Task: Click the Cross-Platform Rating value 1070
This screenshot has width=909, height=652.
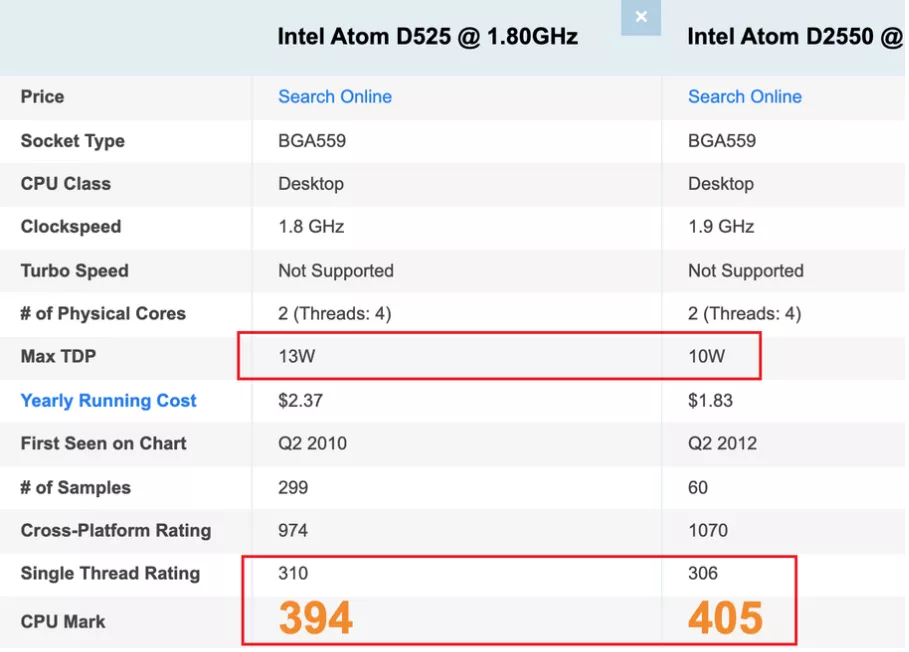Action: (707, 530)
